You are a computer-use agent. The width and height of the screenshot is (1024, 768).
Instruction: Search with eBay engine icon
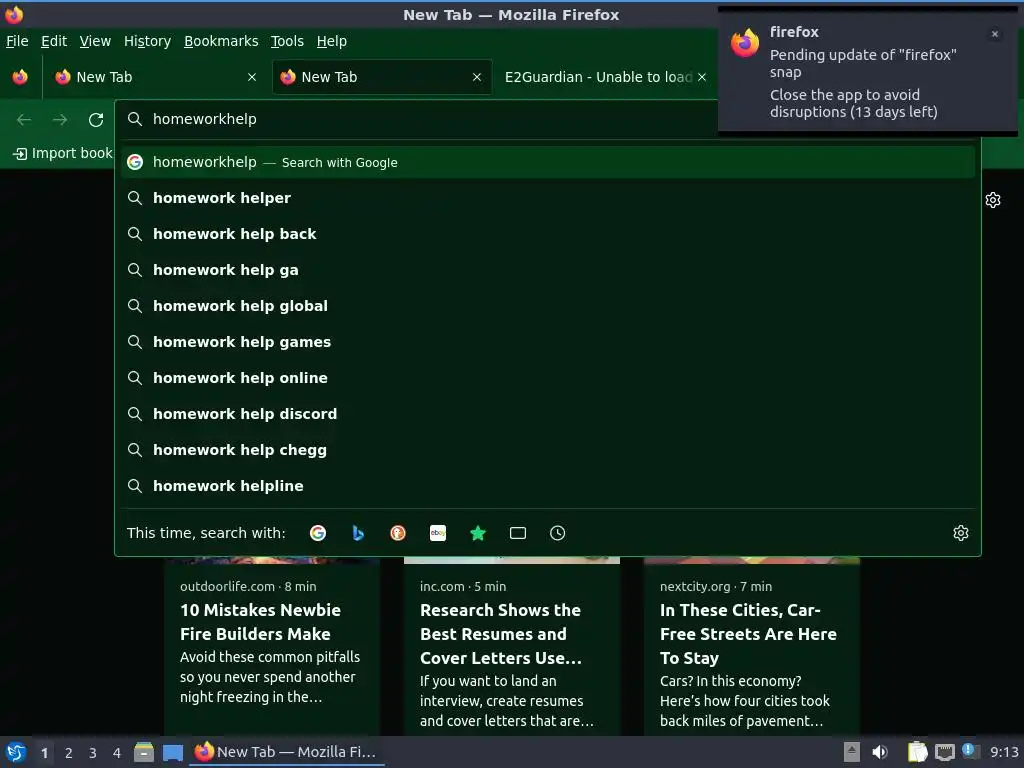point(438,533)
